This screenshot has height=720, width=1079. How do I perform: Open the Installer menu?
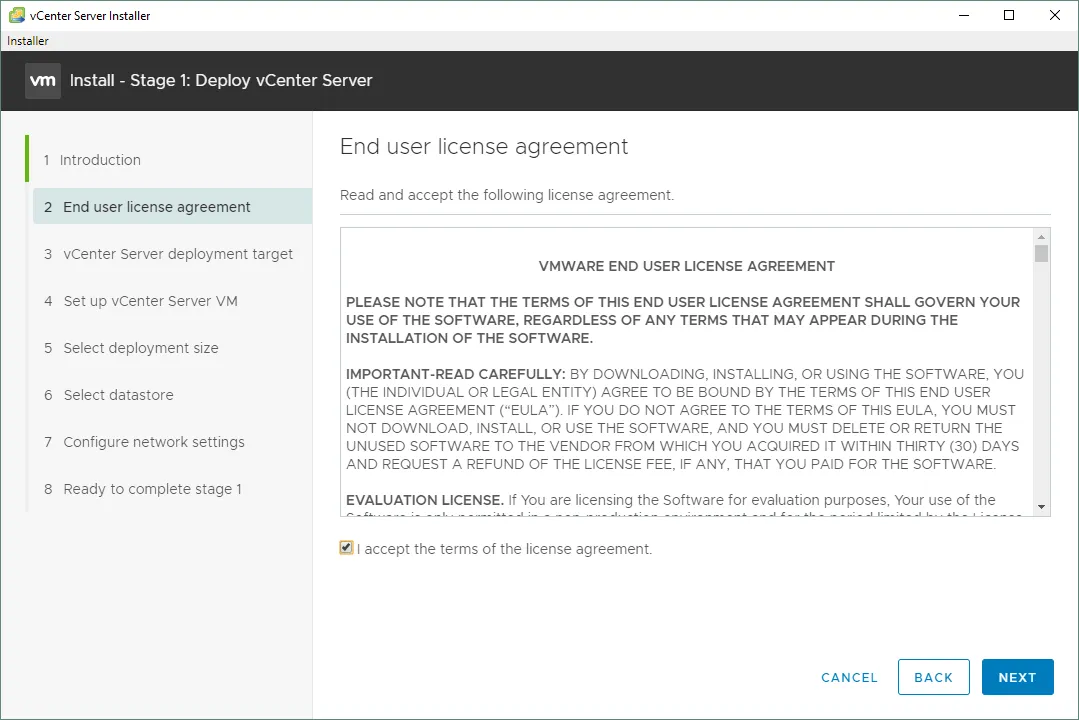coord(28,41)
